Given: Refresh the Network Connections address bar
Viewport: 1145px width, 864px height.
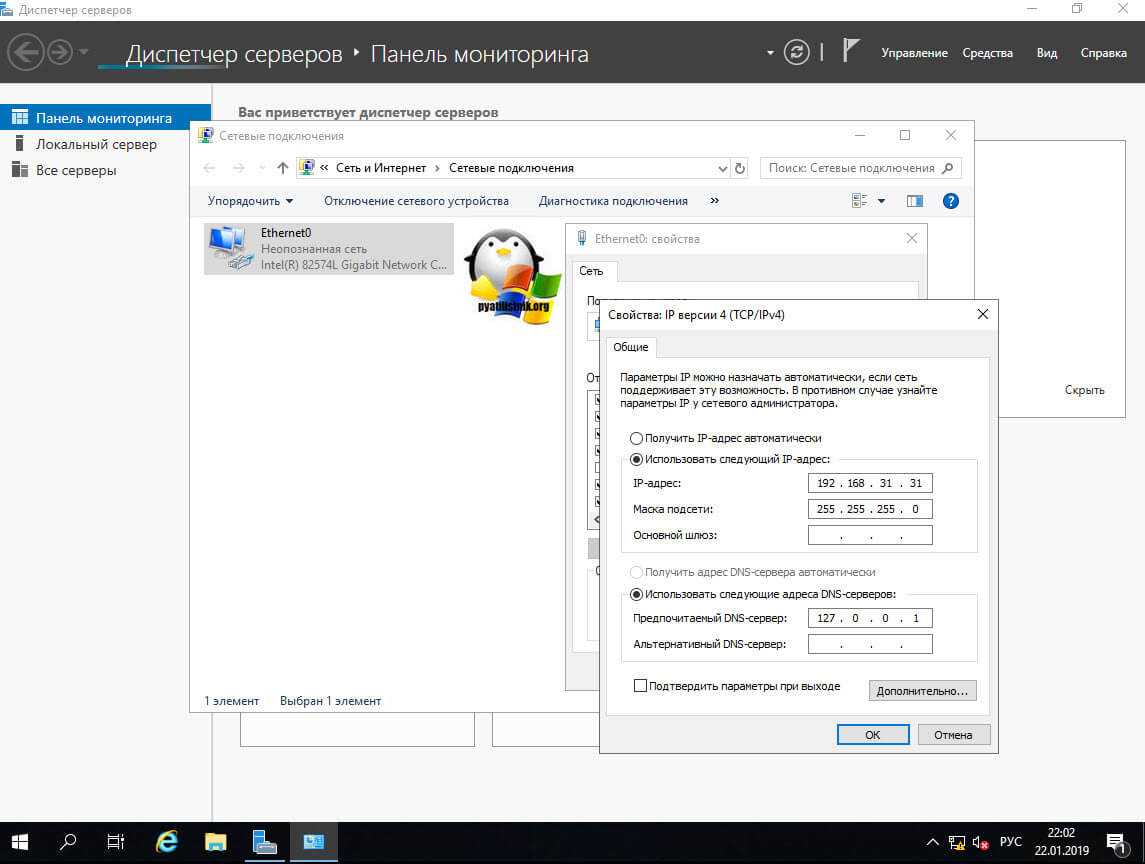Looking at the screenshot, I should pos(740,168).
